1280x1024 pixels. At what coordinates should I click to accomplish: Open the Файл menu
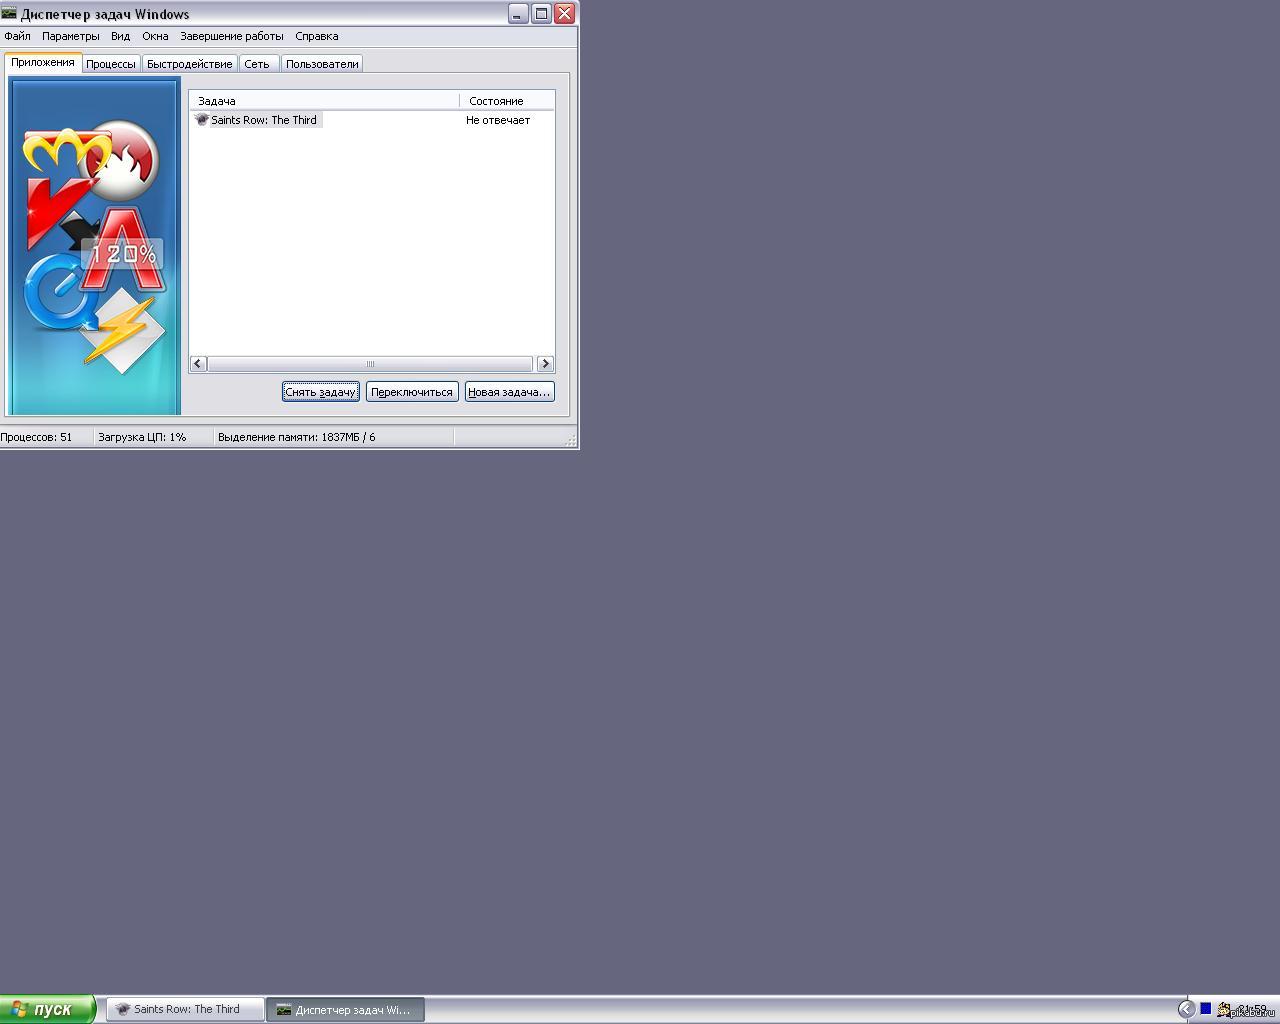click(x=17, y=36)
